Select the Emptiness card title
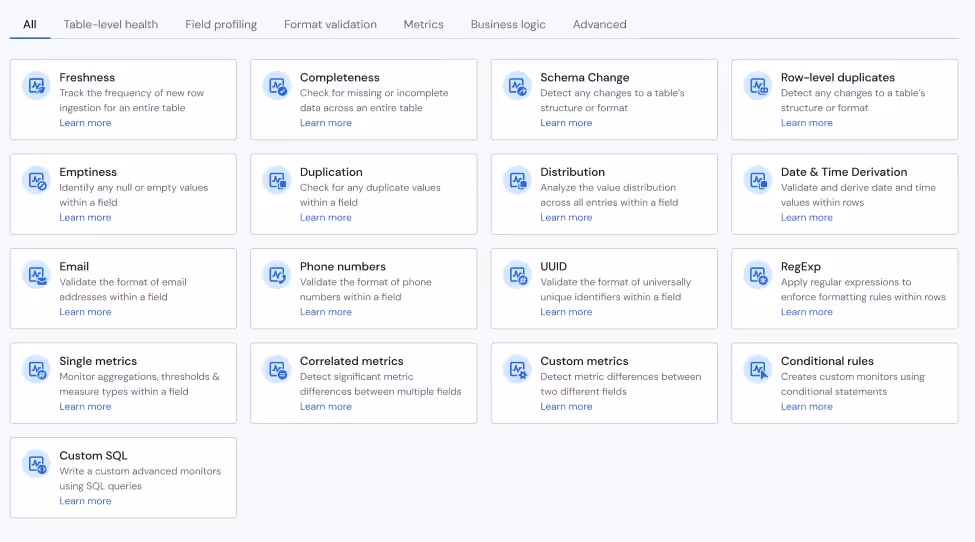Image resolution: width=975 pixels, height=542 pixels. coord(88,172)
